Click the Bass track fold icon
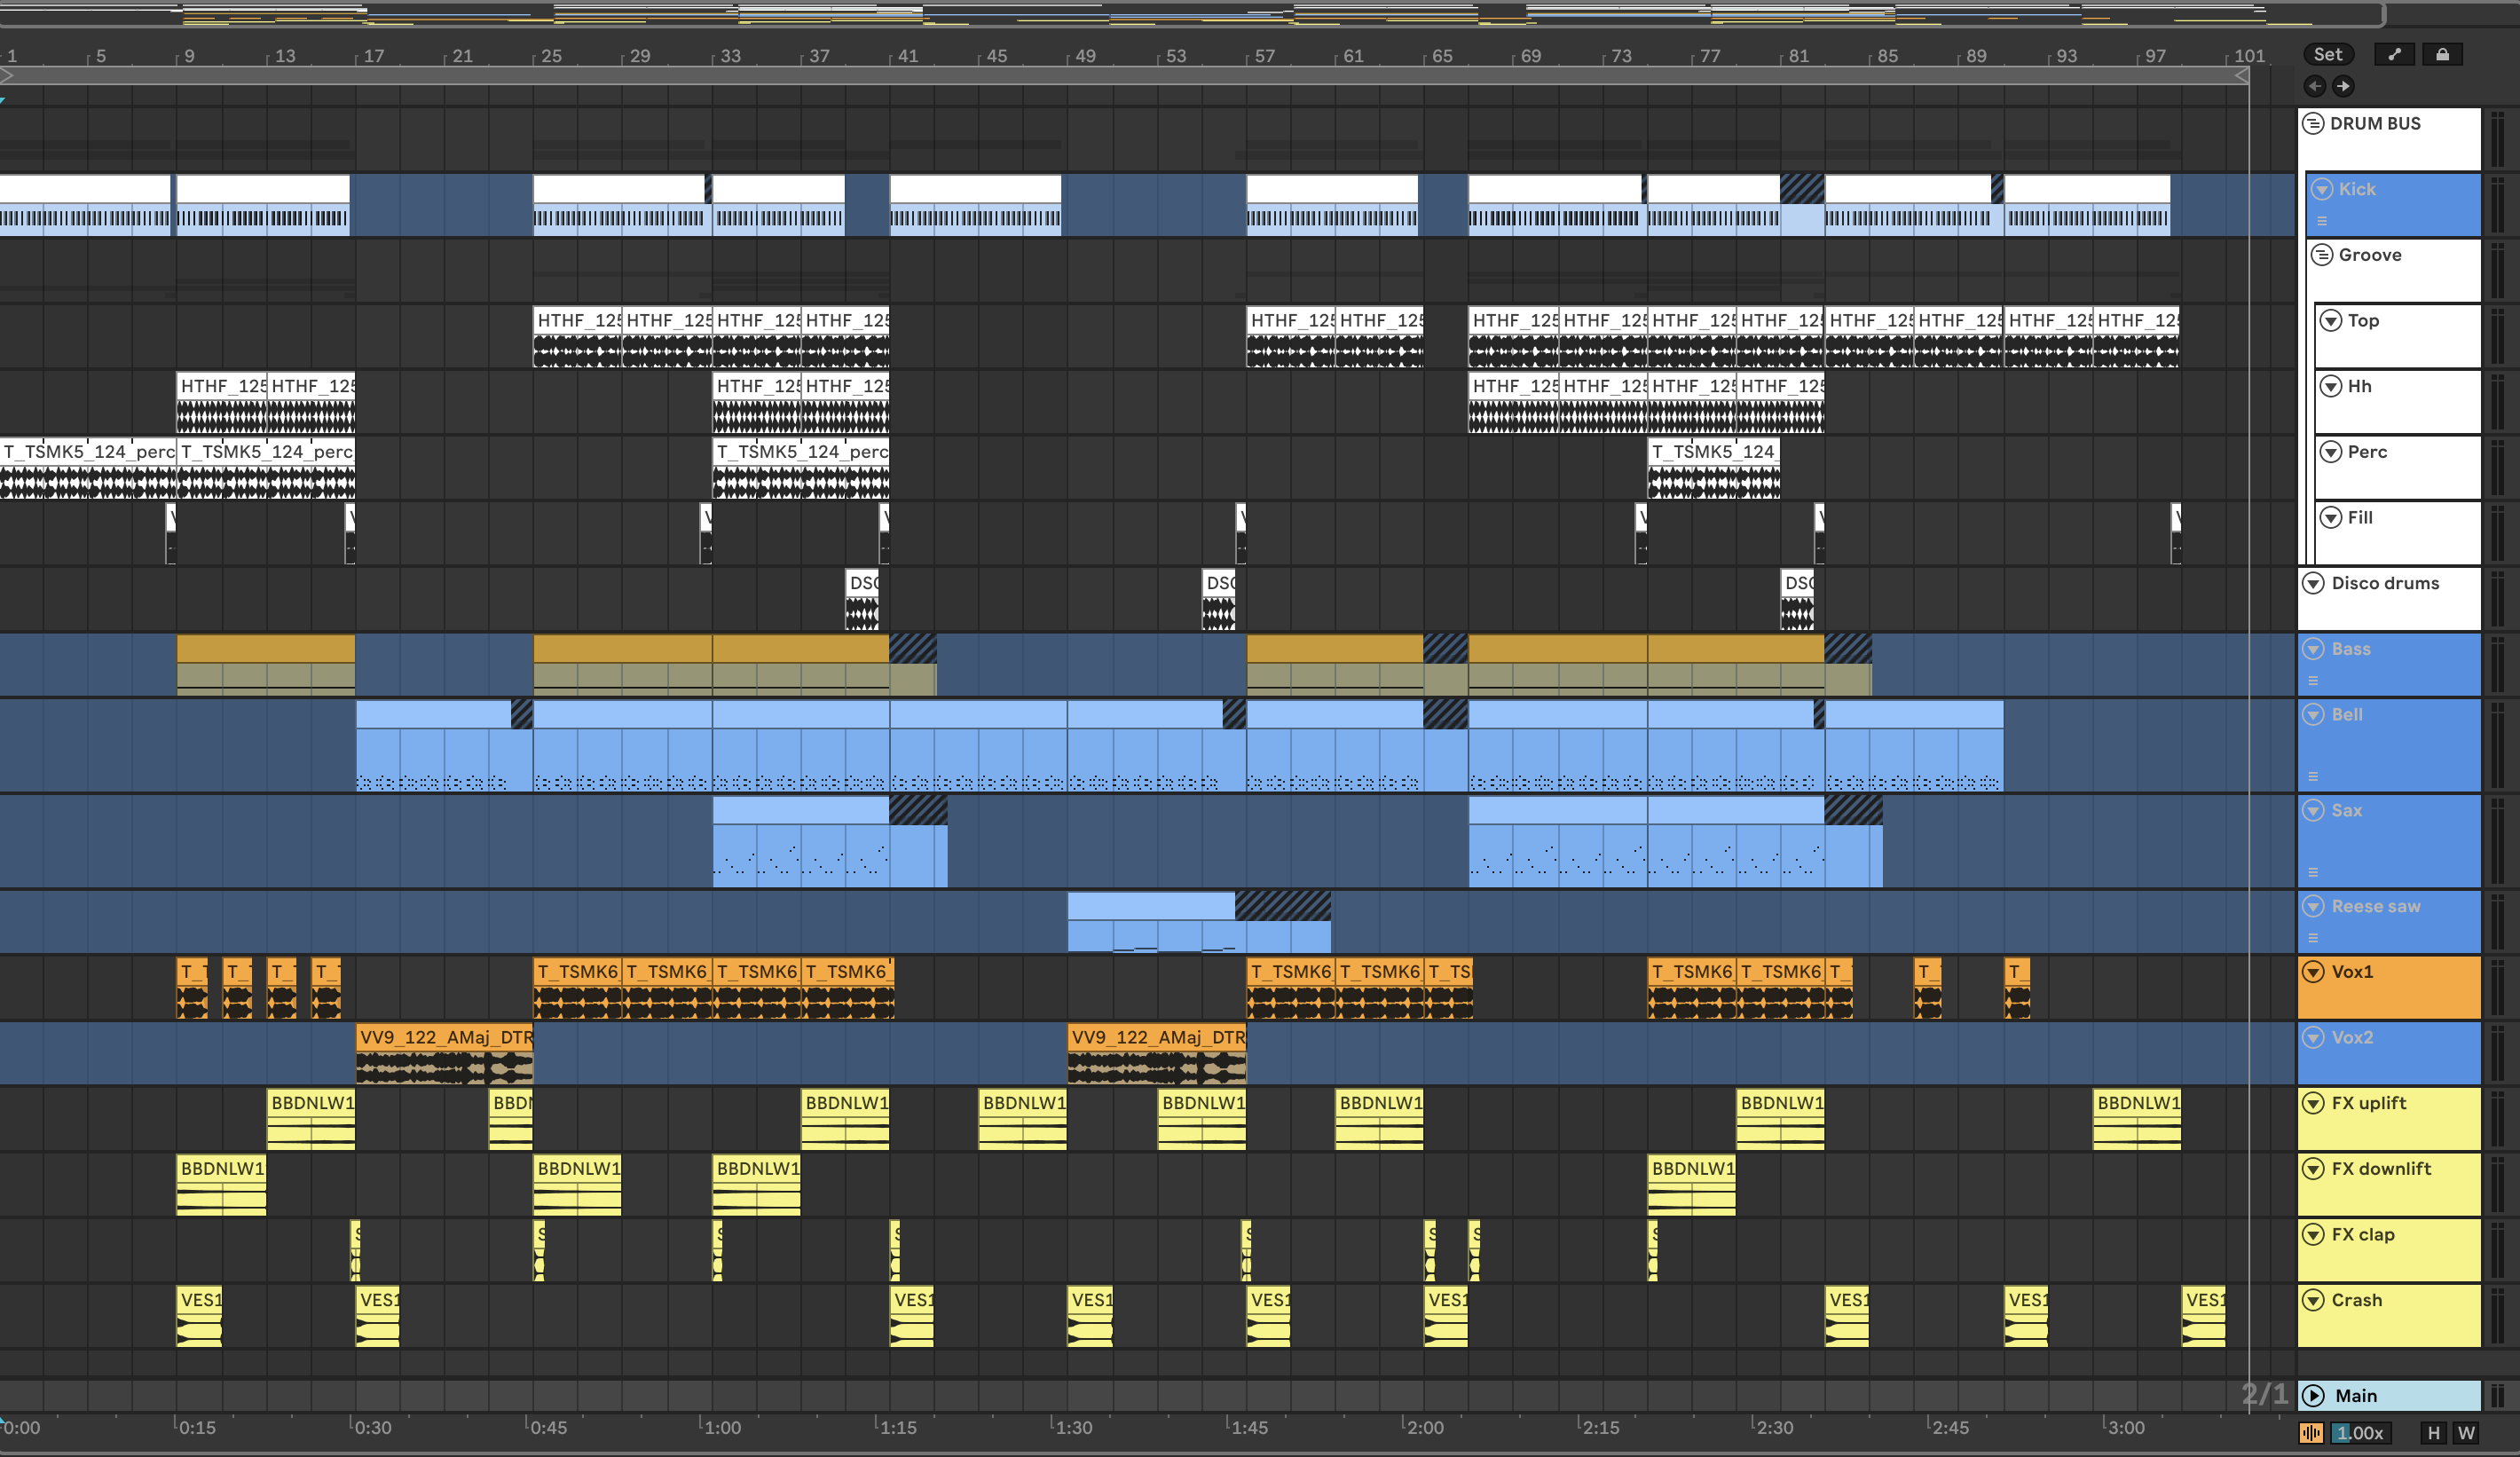Screen dimensions: 2520x1457 tap(2313, 649)
